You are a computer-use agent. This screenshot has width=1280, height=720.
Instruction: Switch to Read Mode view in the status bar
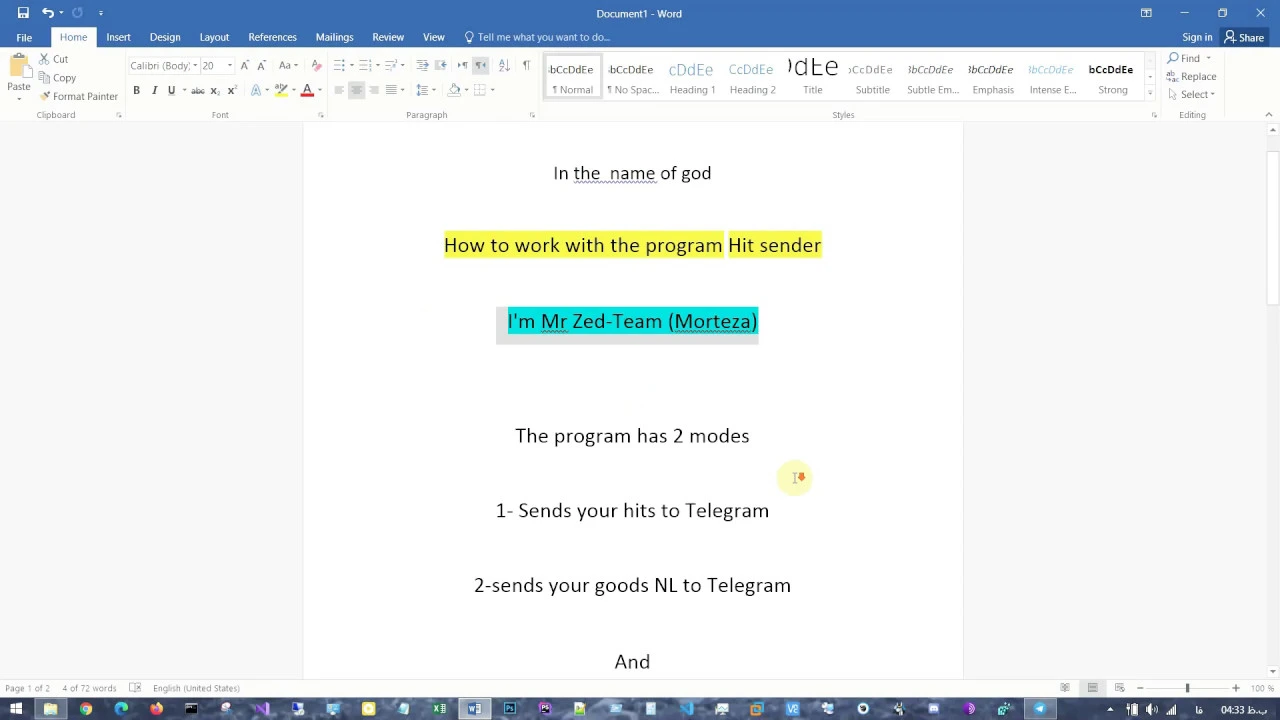(1065, 688)
